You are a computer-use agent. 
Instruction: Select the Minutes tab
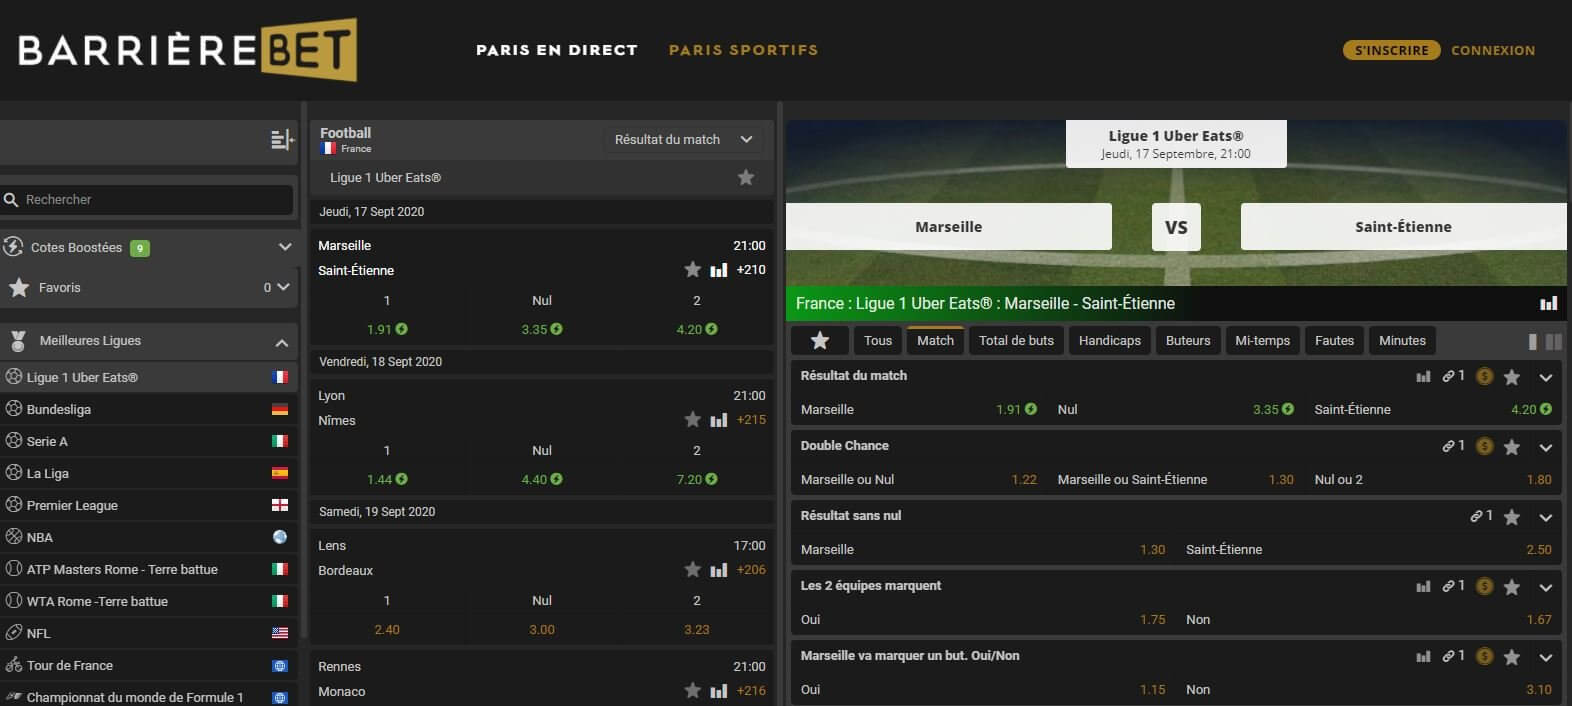coord(1402,340)
